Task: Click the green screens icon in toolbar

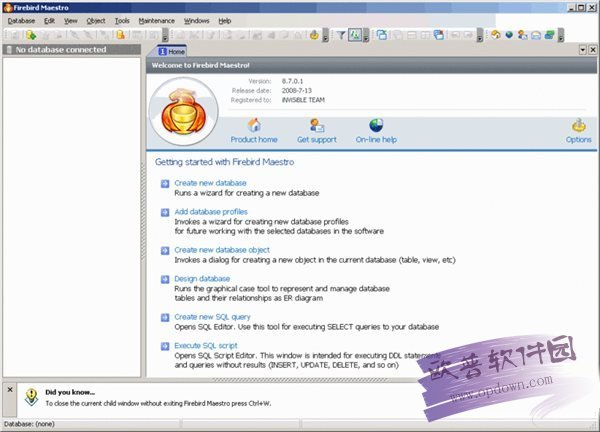Action: coord(549,35)
